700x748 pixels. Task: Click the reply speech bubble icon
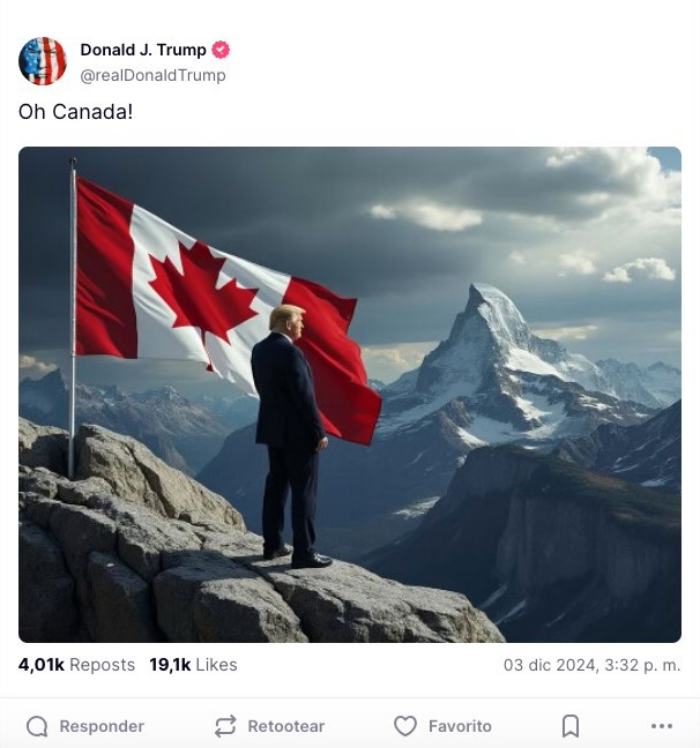click(37, 727)
